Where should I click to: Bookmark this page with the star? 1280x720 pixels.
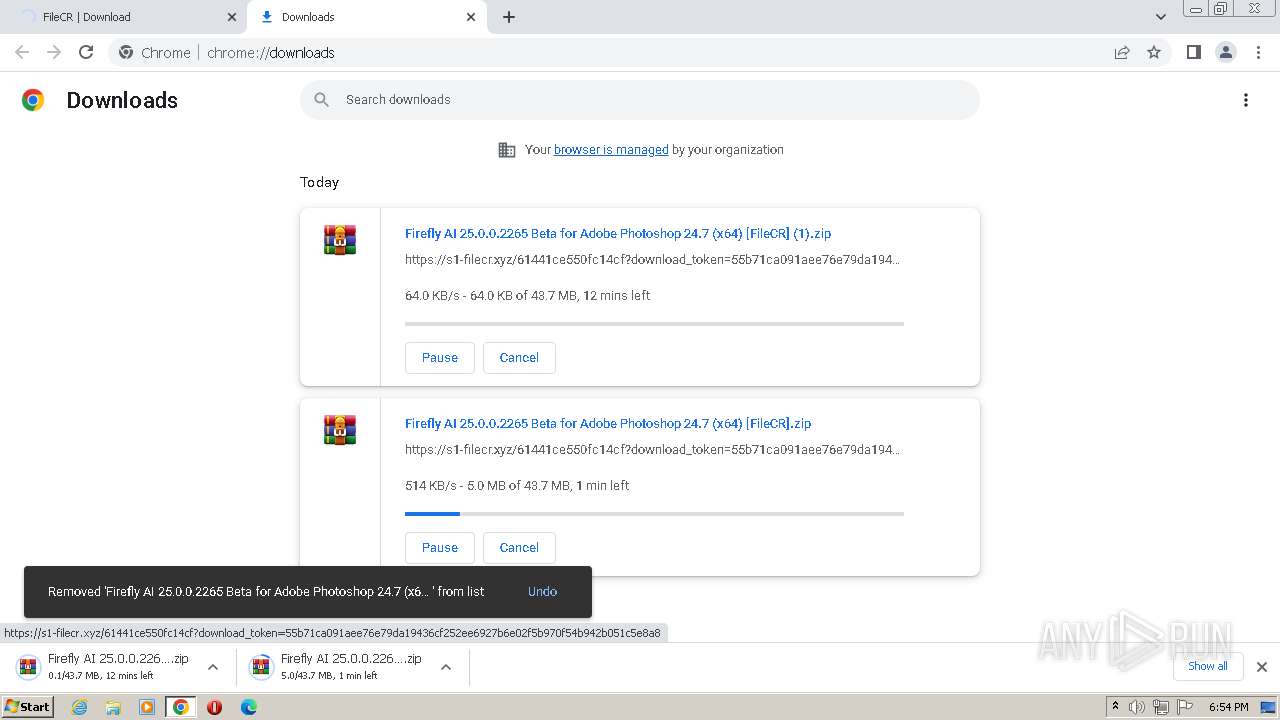click(1154, 53)
